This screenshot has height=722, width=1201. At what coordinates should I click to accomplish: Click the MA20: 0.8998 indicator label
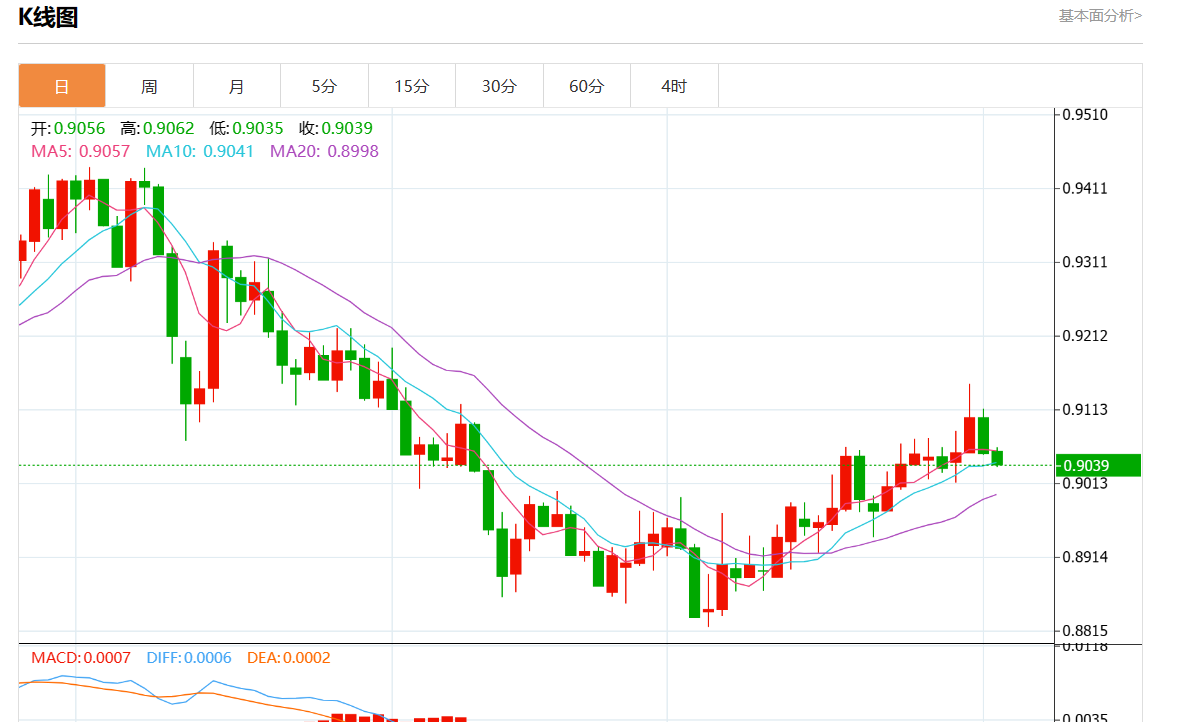tap(324, 151)
